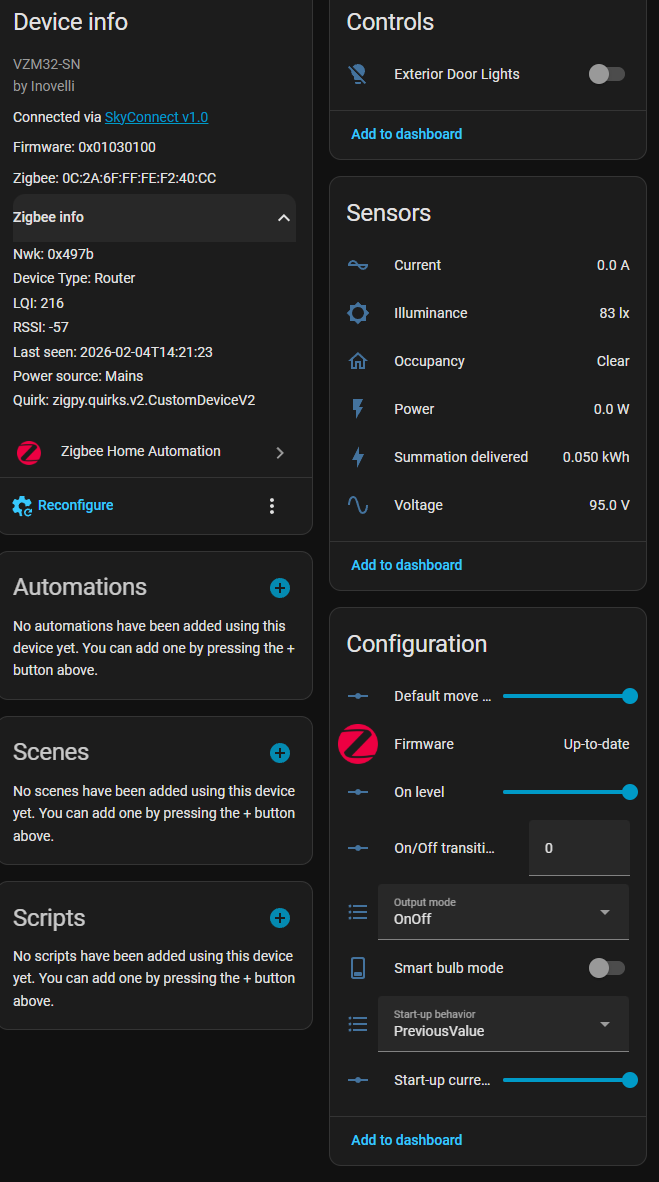Open the Start-up behavior dropdown
This screenshot has width=659, height=1182.
(503, 1023)
